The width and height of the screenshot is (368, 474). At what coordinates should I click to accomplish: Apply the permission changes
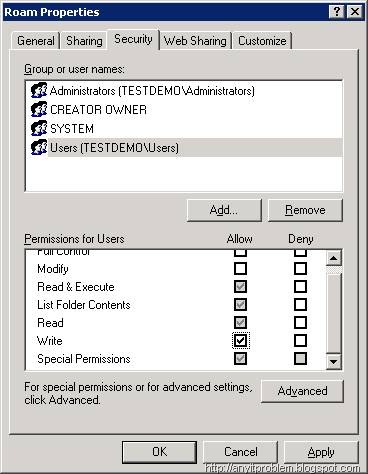(321, 452)
